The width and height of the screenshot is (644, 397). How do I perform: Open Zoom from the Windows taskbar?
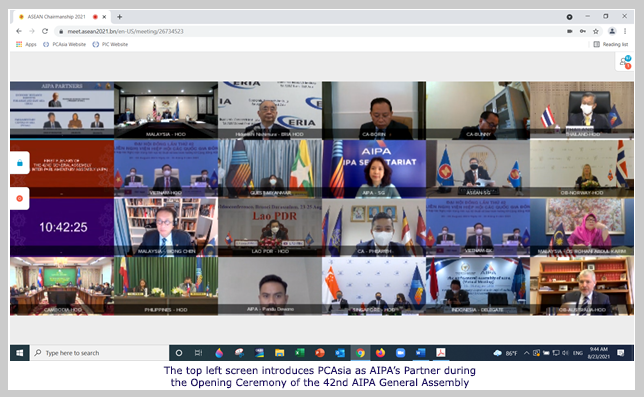pos(400,353)
